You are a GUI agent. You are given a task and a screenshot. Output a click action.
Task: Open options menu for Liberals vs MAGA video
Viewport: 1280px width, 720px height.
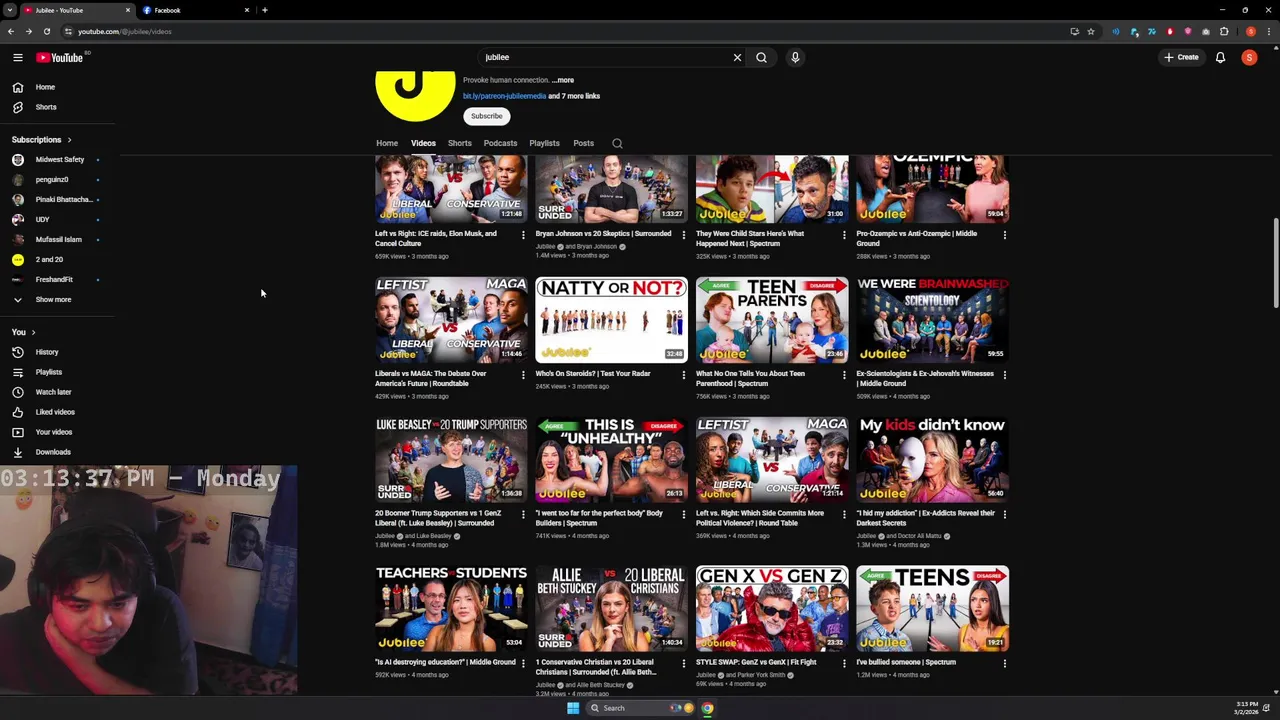coord(523,375)
